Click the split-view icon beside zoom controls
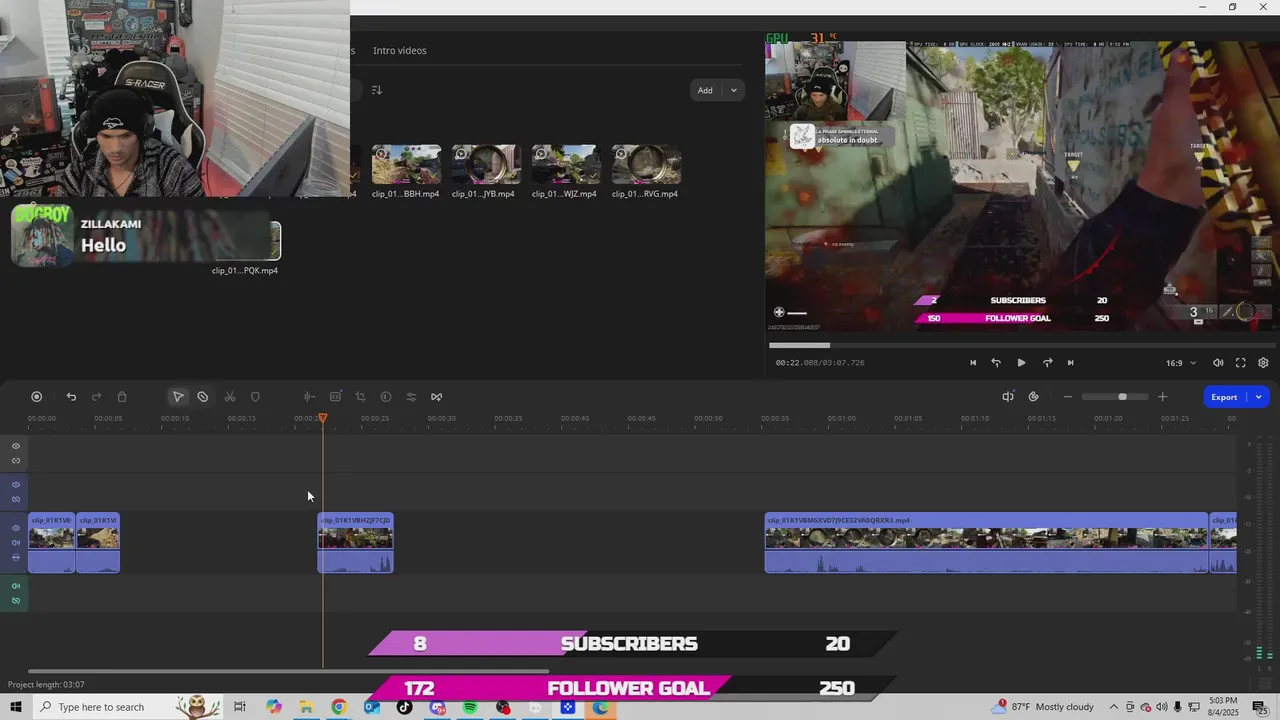This screenshot has width=1280, height=720. 1008,397
